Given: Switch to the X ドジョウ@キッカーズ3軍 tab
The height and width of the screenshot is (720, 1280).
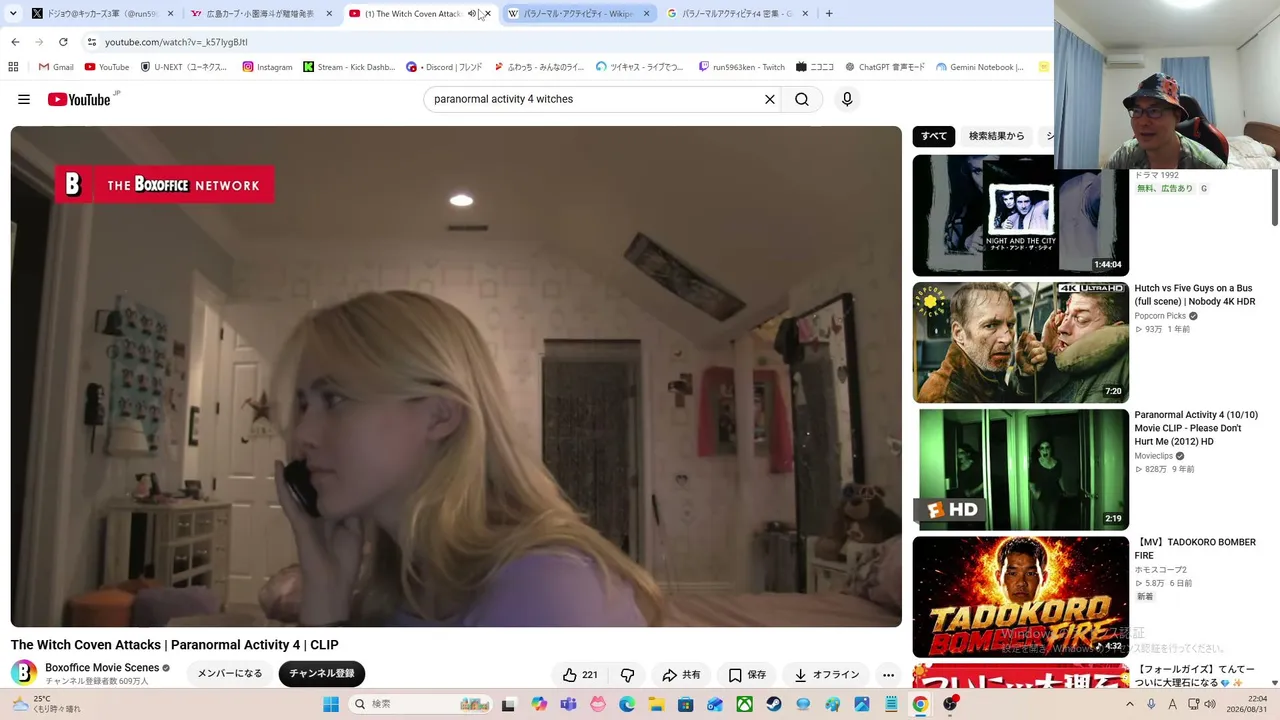Looking at the screenshot, I should (102, 14).
